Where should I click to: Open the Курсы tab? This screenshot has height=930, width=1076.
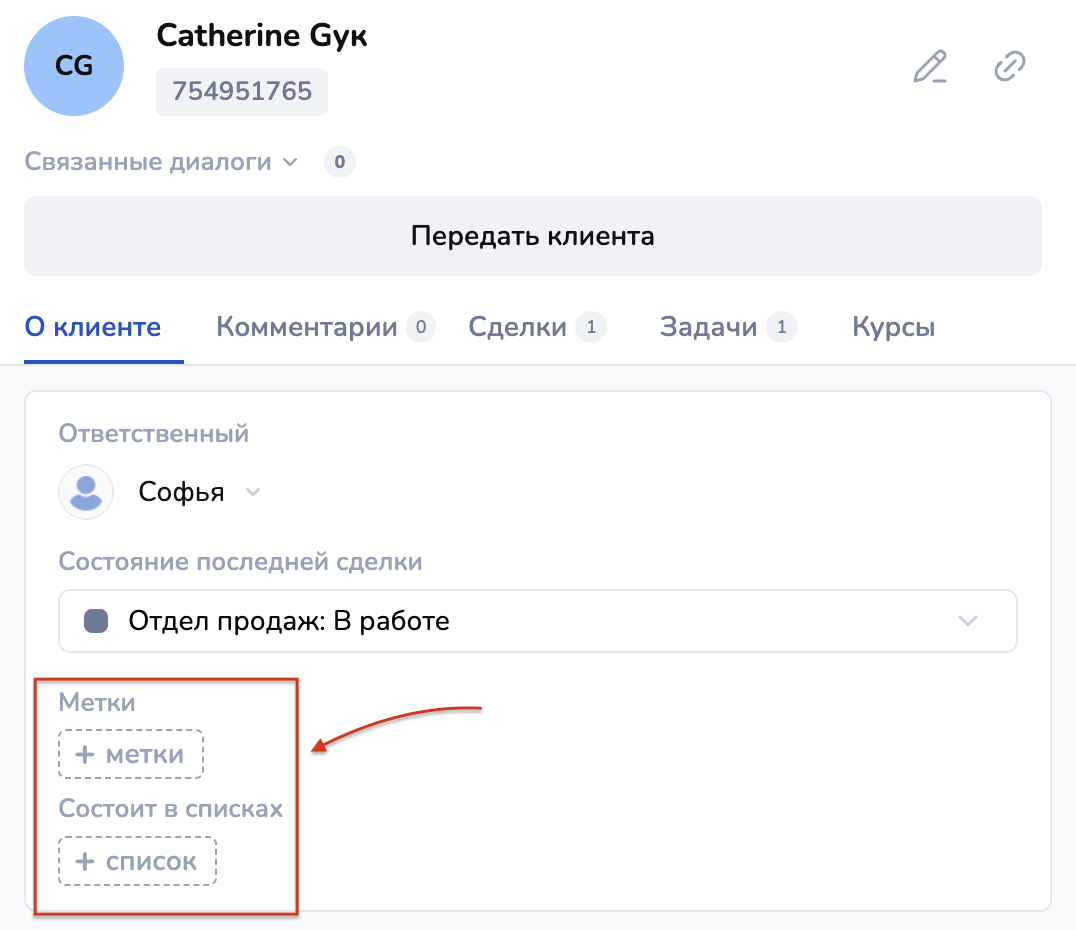click(x=893, y=327)
